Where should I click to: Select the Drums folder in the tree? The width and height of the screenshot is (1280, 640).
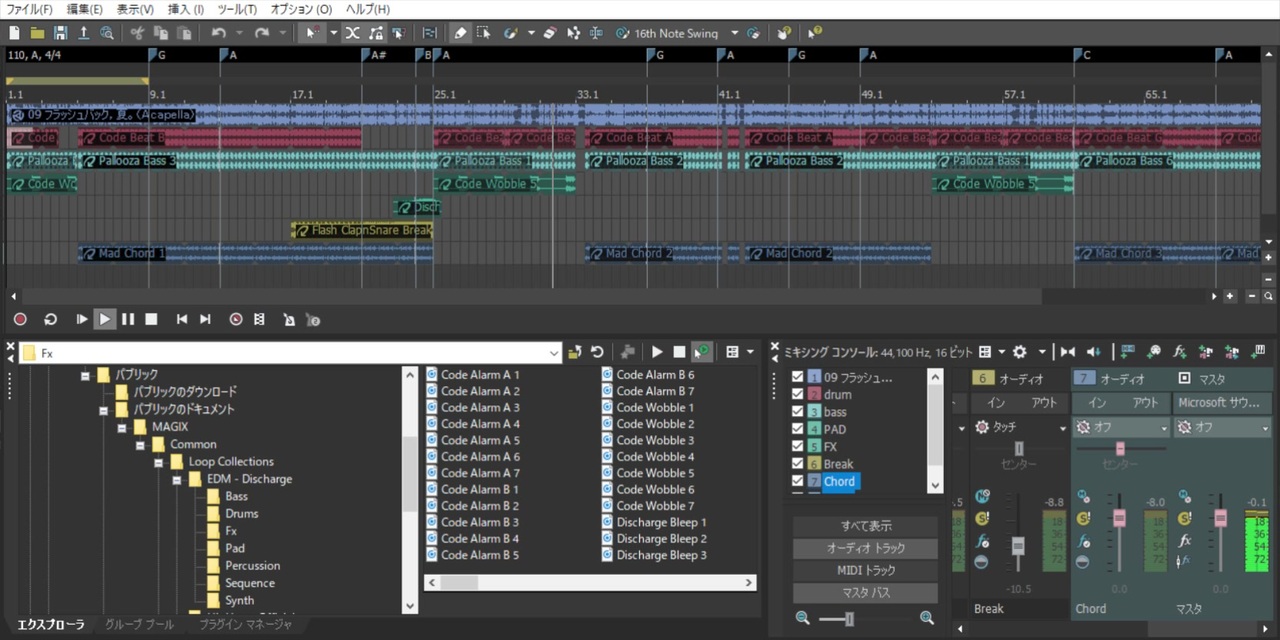click(x=241, y=514)
